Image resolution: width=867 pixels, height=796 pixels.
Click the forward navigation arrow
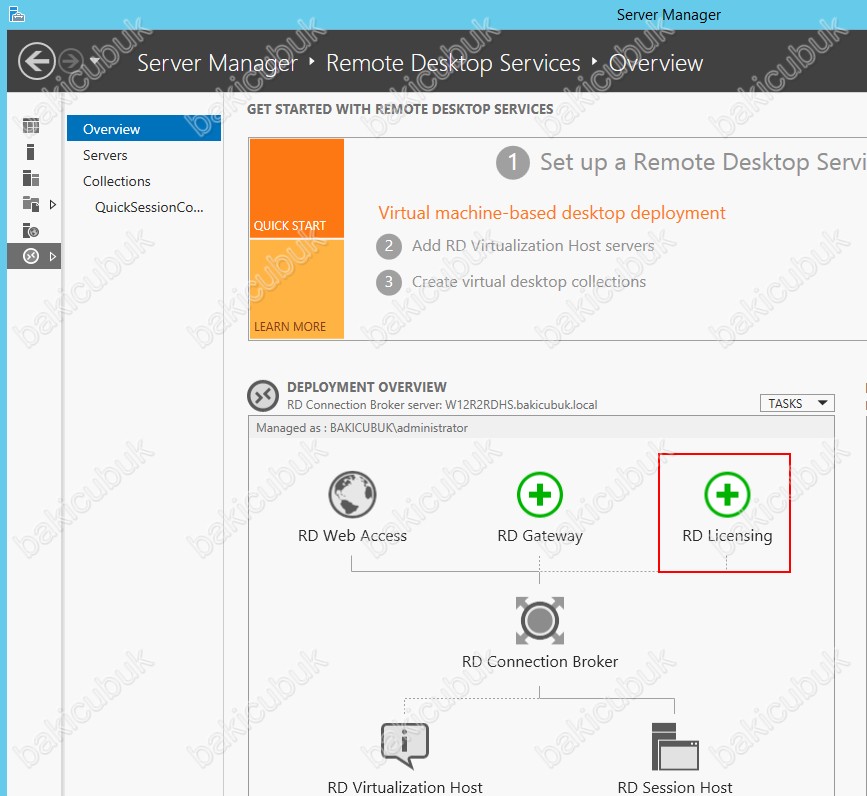pos(71,61)
